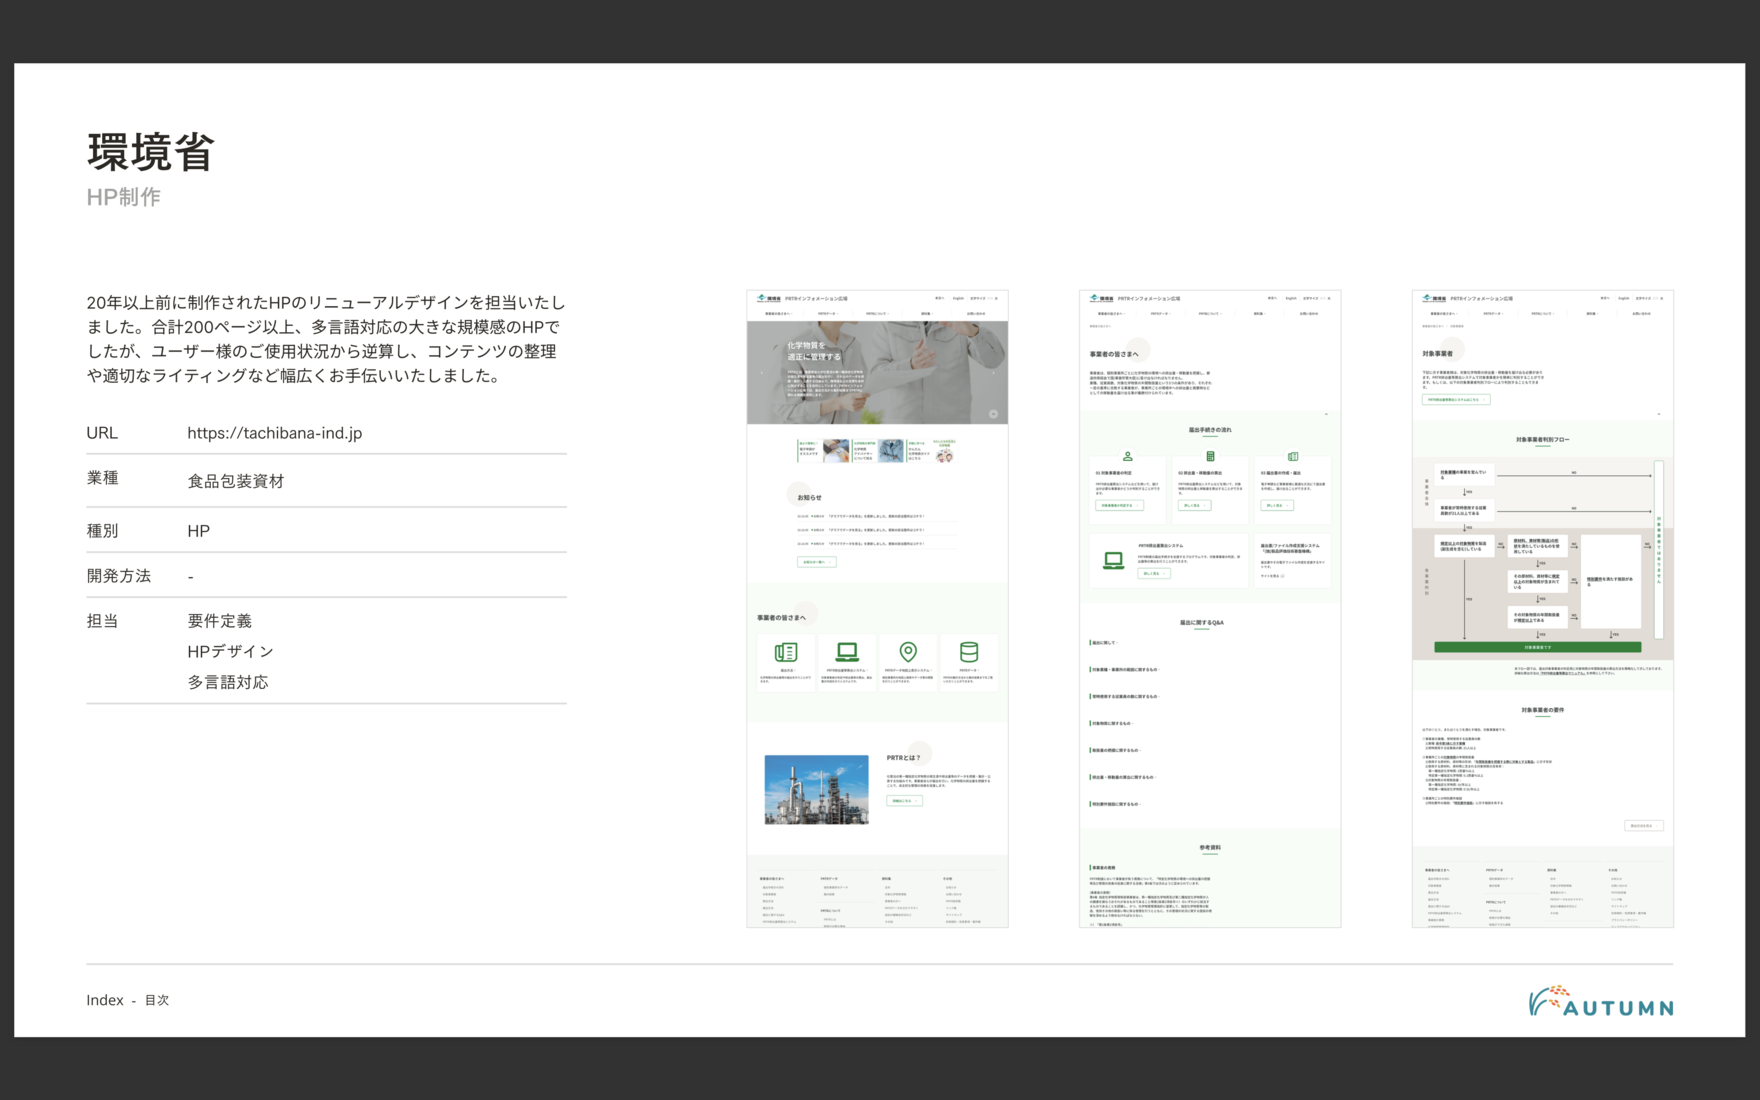This screenshot has height=1100, width=1760.
Task: Click the hero image reading 化学物質を適正に管理する
Action: click(877, 372)
